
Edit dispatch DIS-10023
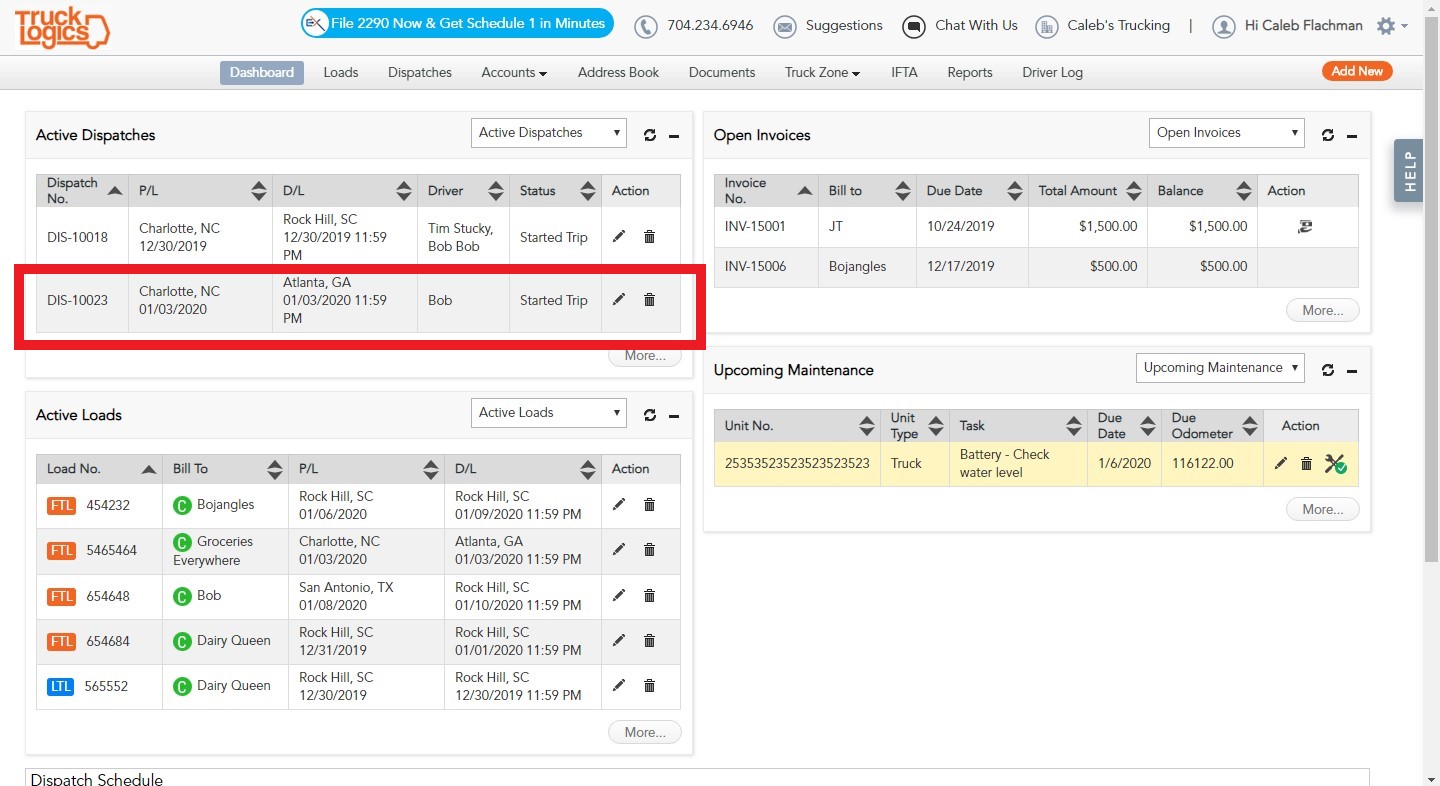[619, 300]
